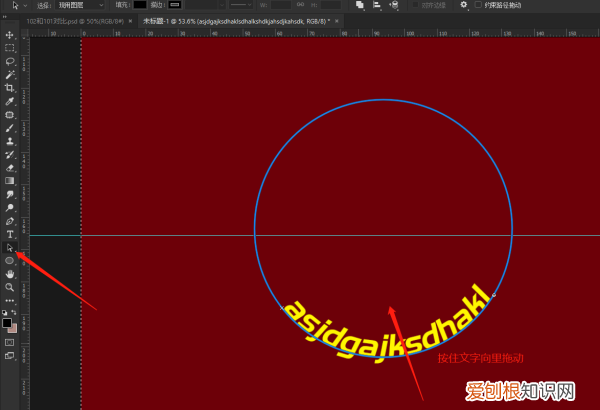Toggle the align edges checkbox
Viewport: 600px width, 410px height.
(x=415, y=5)
